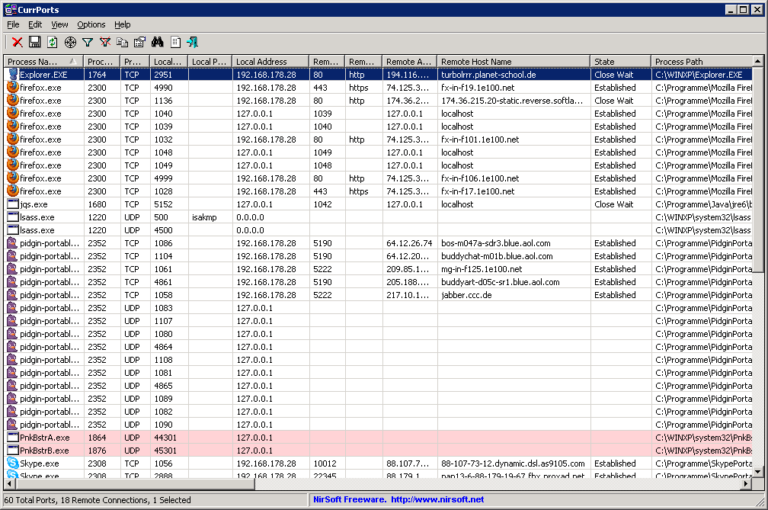
Task: Click the floppy disk save toolbar icon
Action: coord(35,42)
